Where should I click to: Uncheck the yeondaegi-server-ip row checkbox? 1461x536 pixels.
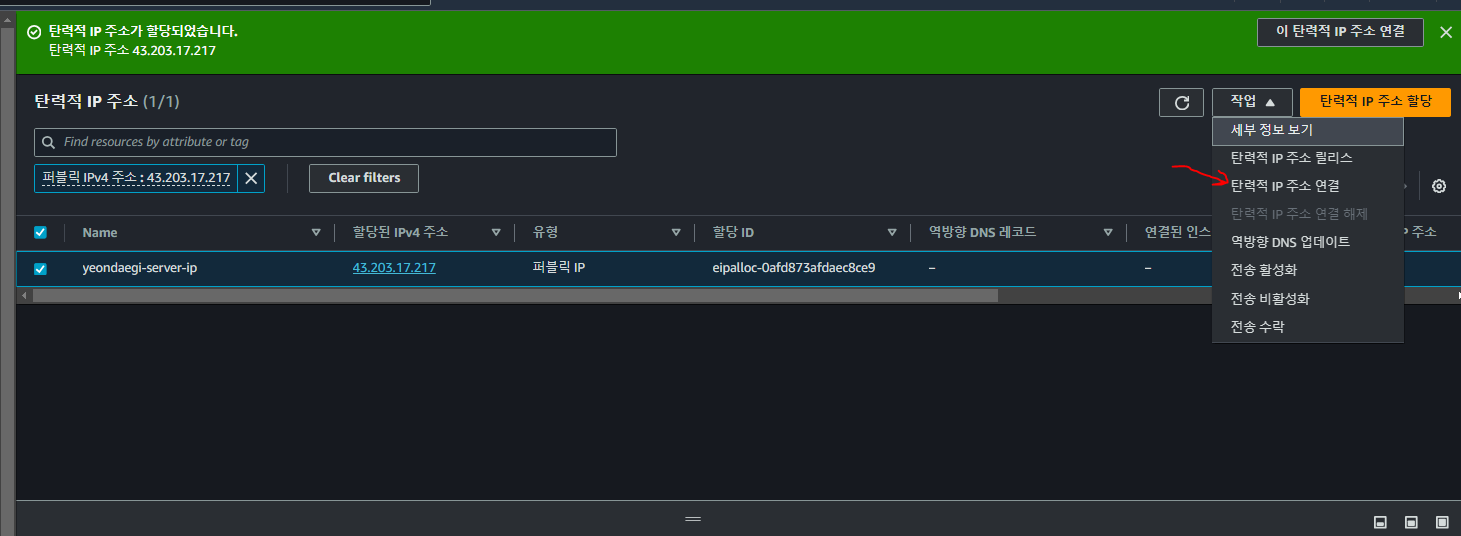[41, 268]
